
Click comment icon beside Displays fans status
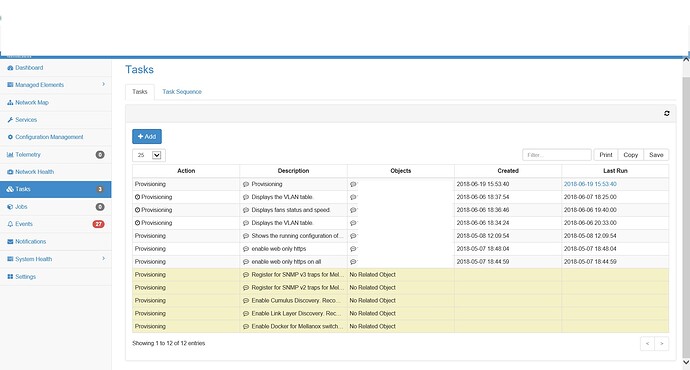click(x=246, y=210)
